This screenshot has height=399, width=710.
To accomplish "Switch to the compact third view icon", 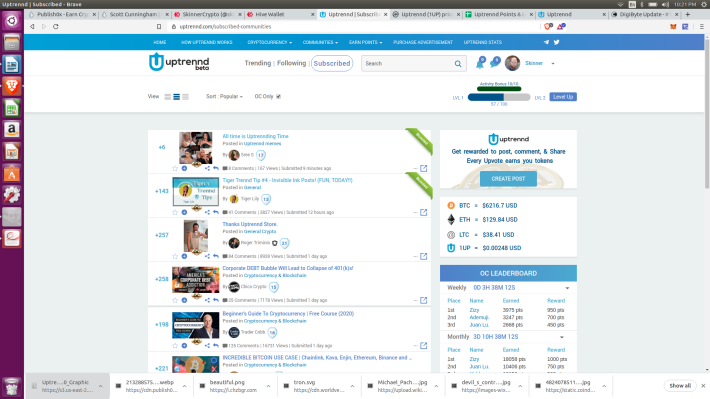I will pyautogui.click(x=185, y=97).
